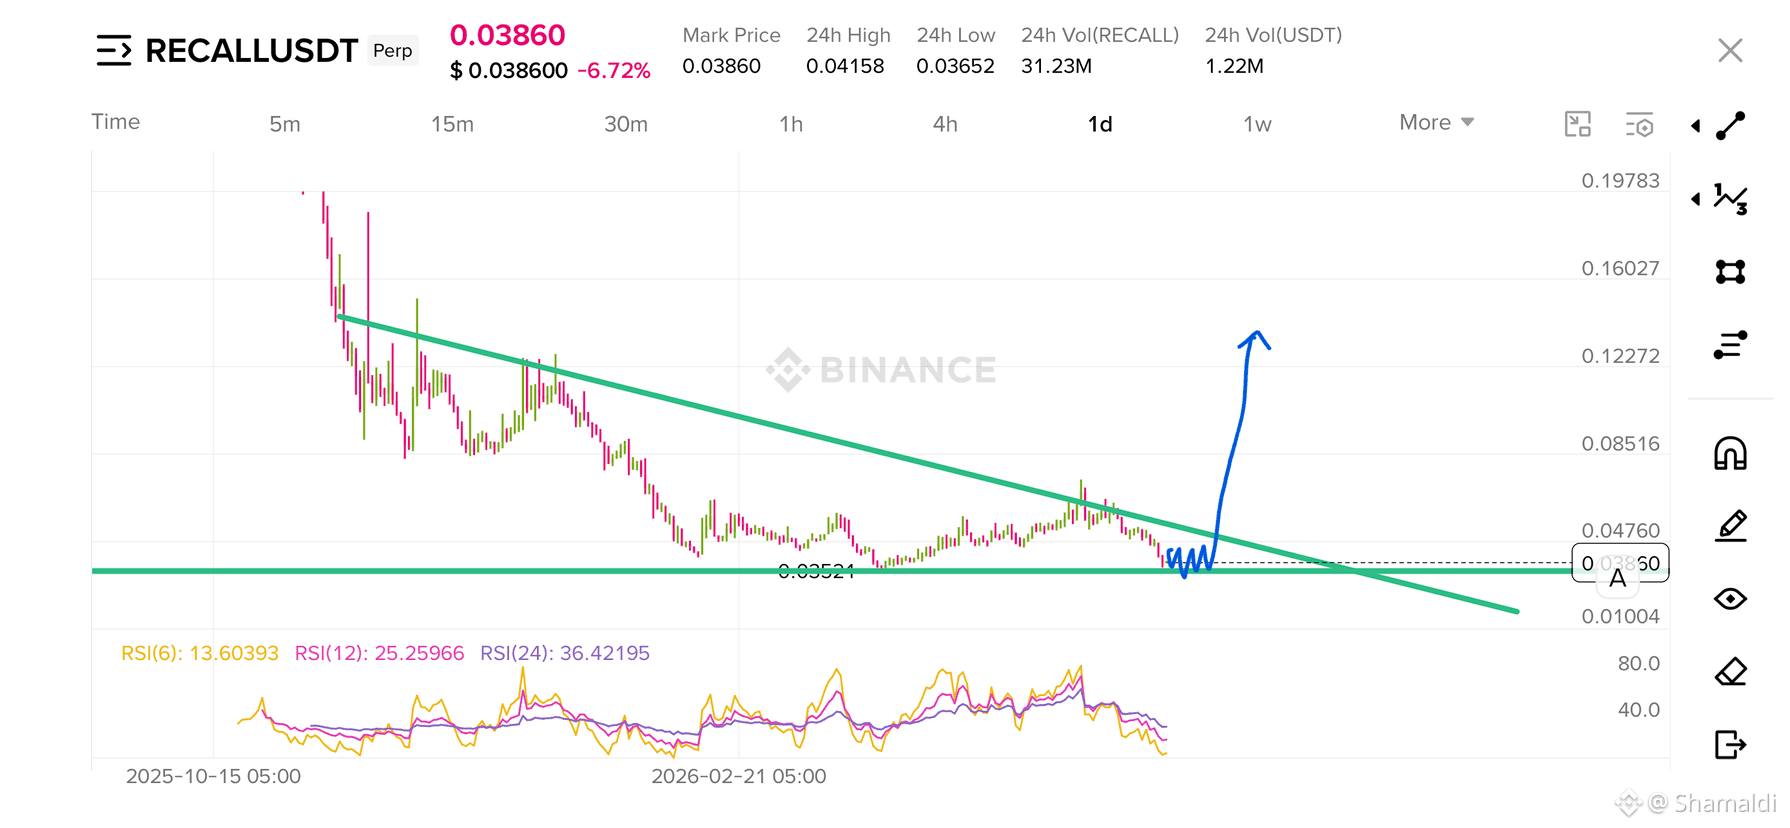Screen dimensions: 1790x828
Task: Switch to the 30m timeframe
Action: click(626, 124)
